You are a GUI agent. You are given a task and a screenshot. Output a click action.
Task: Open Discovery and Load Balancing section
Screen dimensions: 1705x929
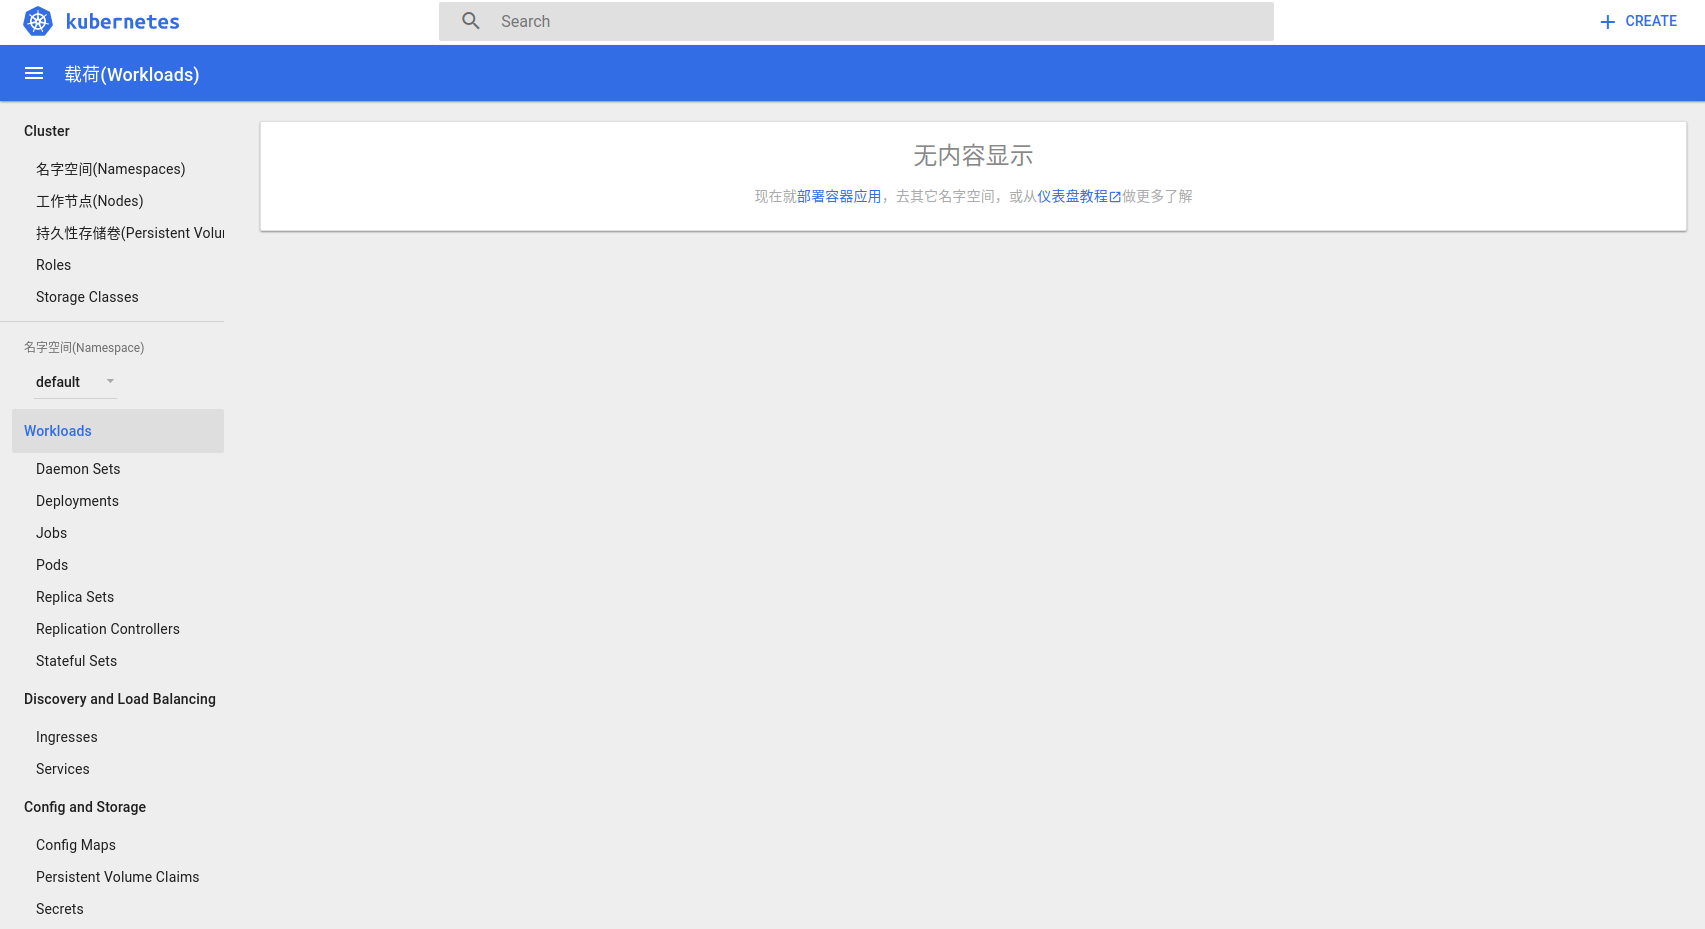tap(120, 699)
